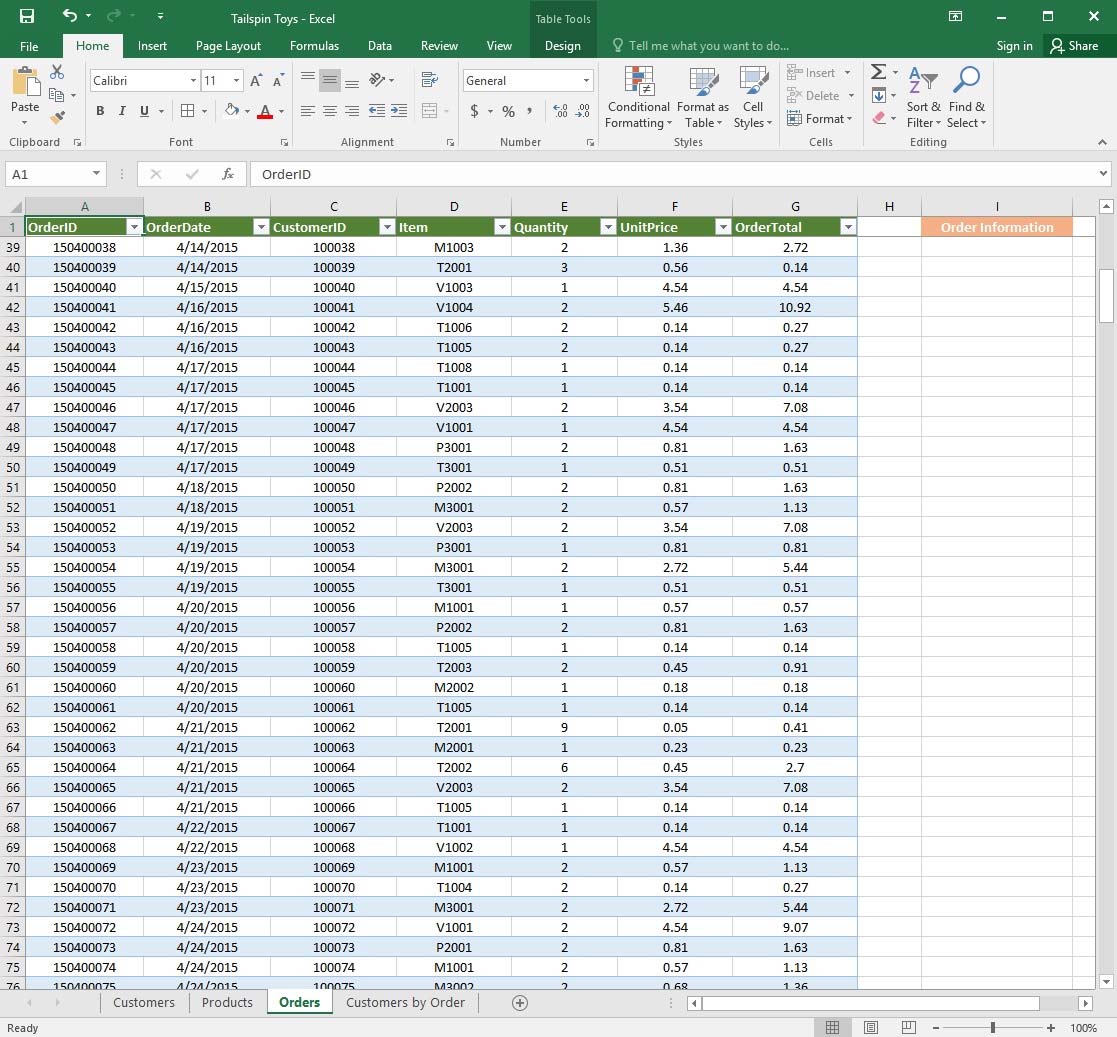Expand the Number Format General dropdown
This screenshot has height=1037, width=1117.
click(586, 81)
